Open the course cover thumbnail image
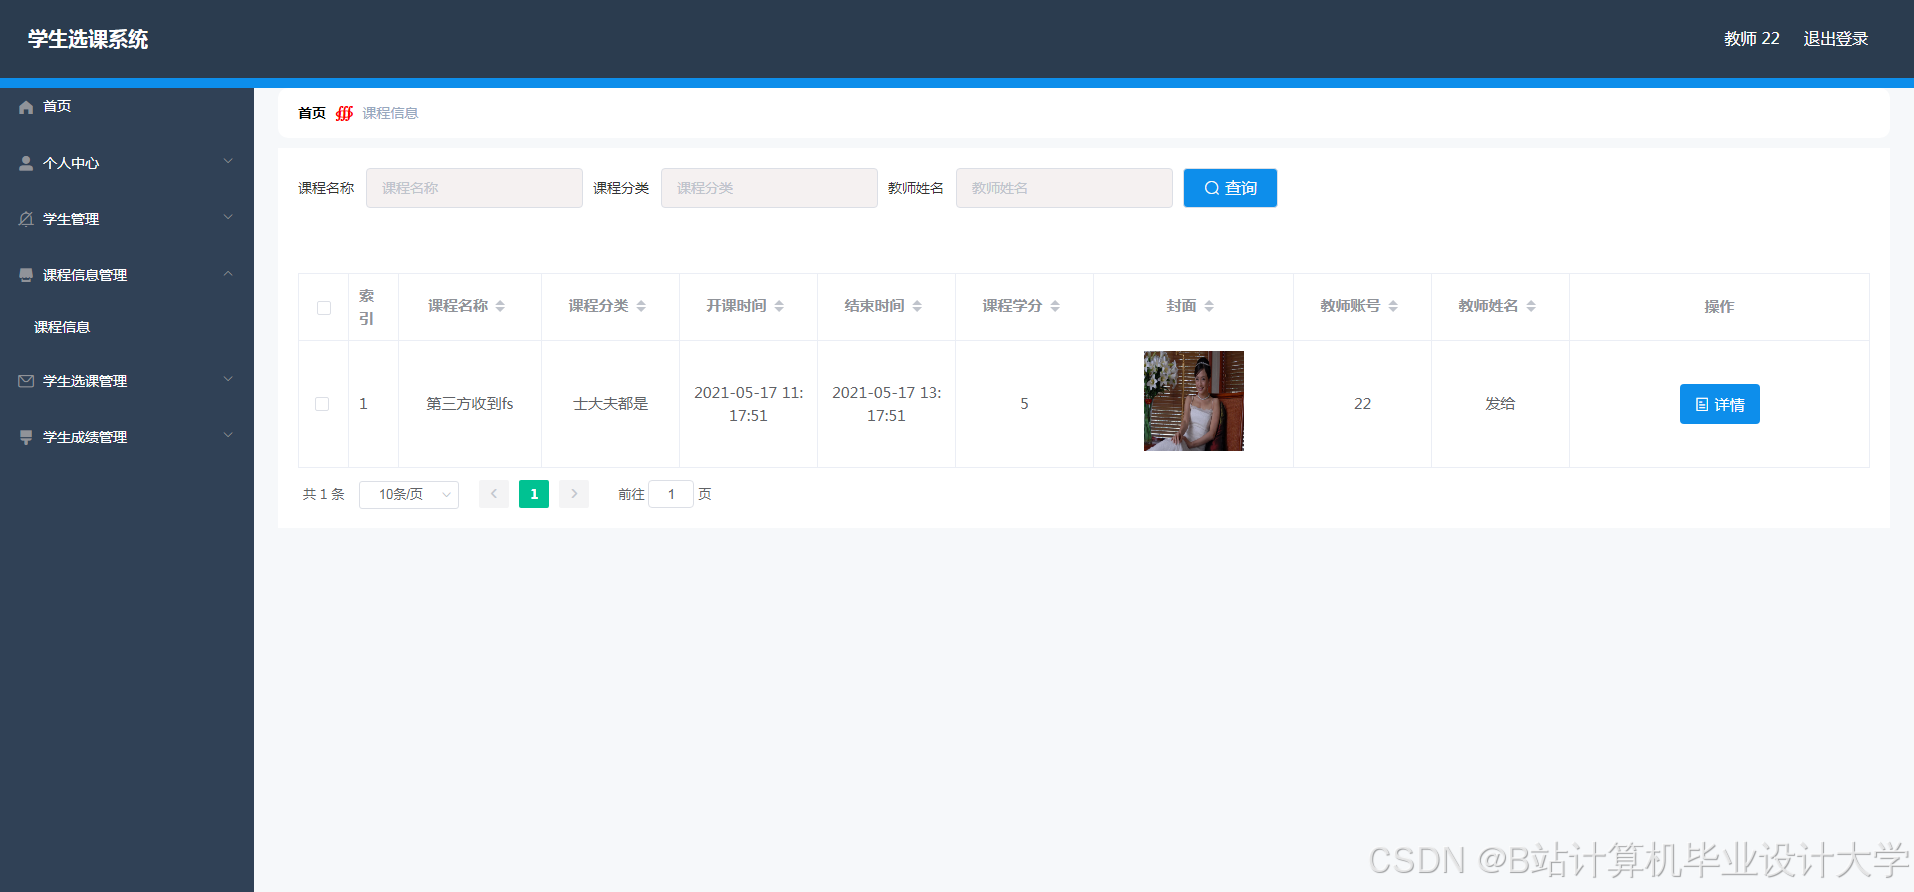This screenshot has height=892, width=1914. (x=1194, y=401)
